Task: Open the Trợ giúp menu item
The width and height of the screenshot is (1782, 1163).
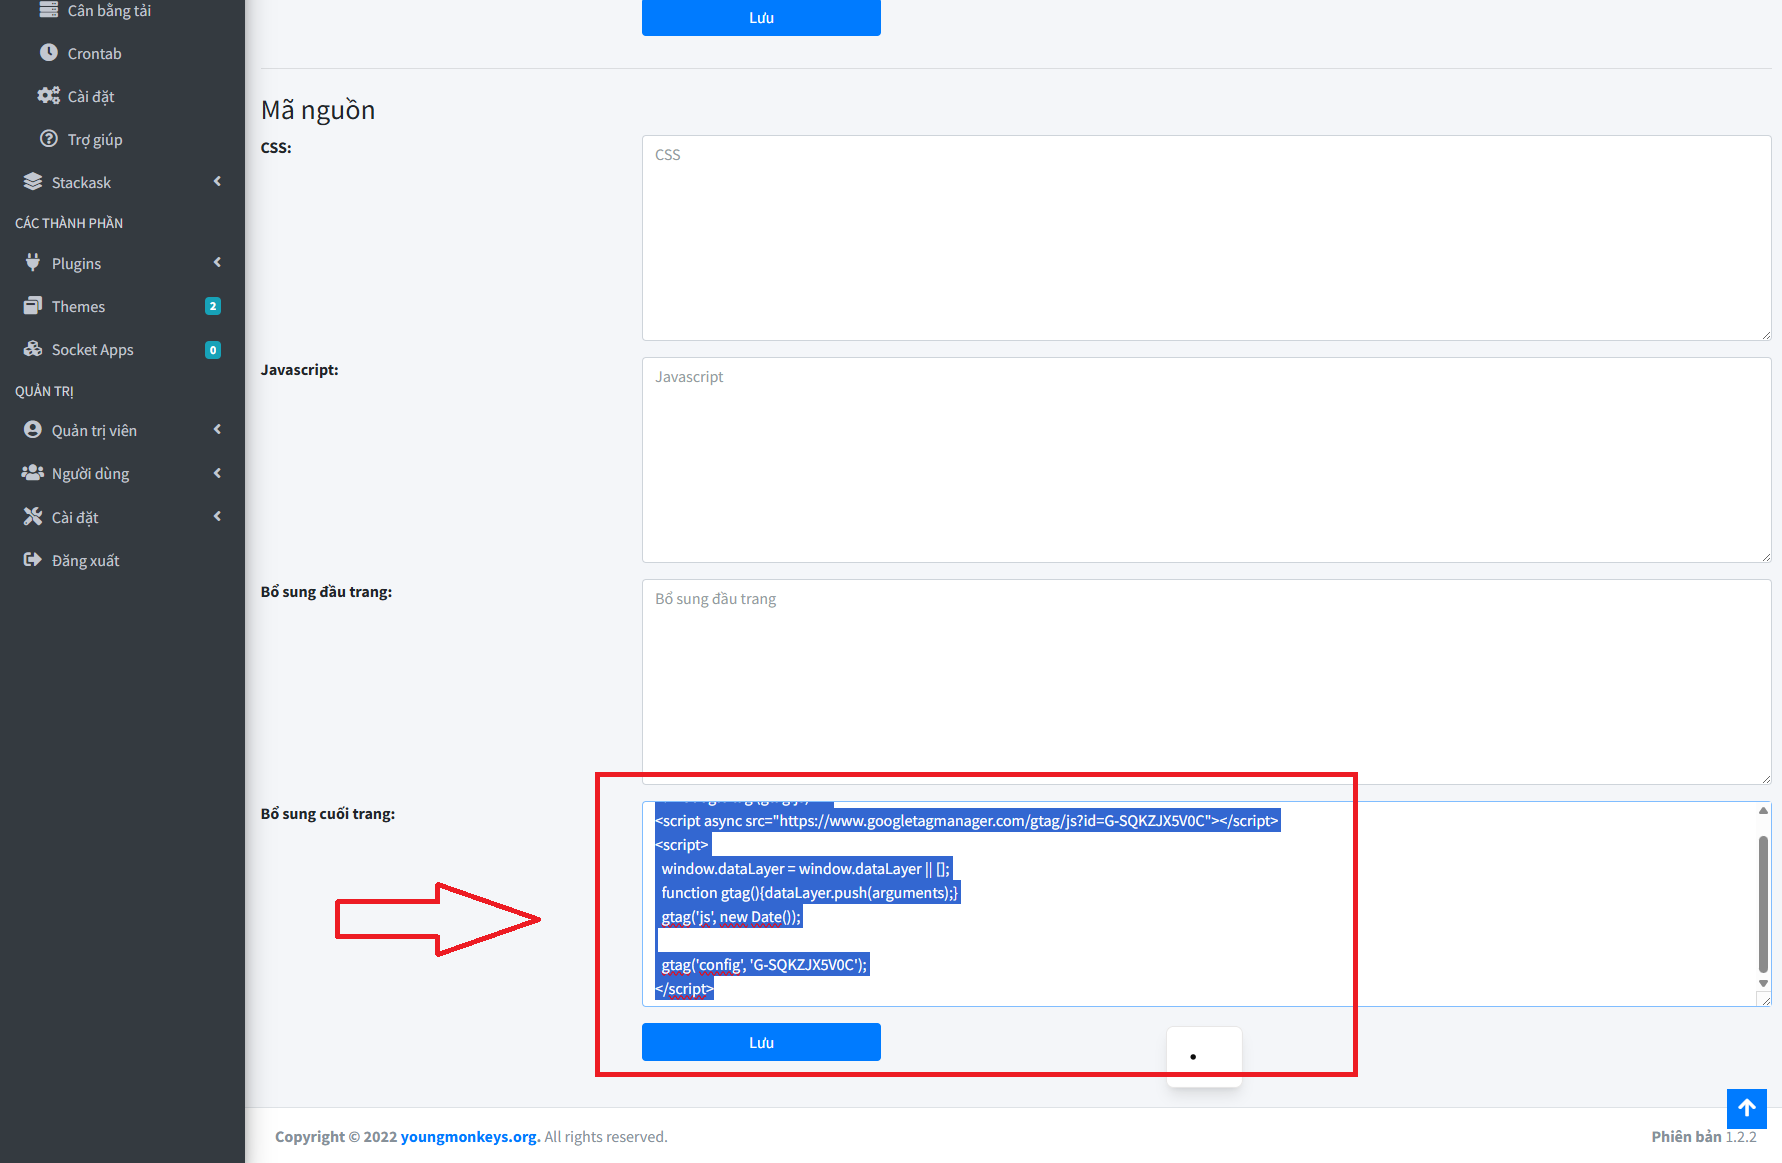Action: coord(122,139)
